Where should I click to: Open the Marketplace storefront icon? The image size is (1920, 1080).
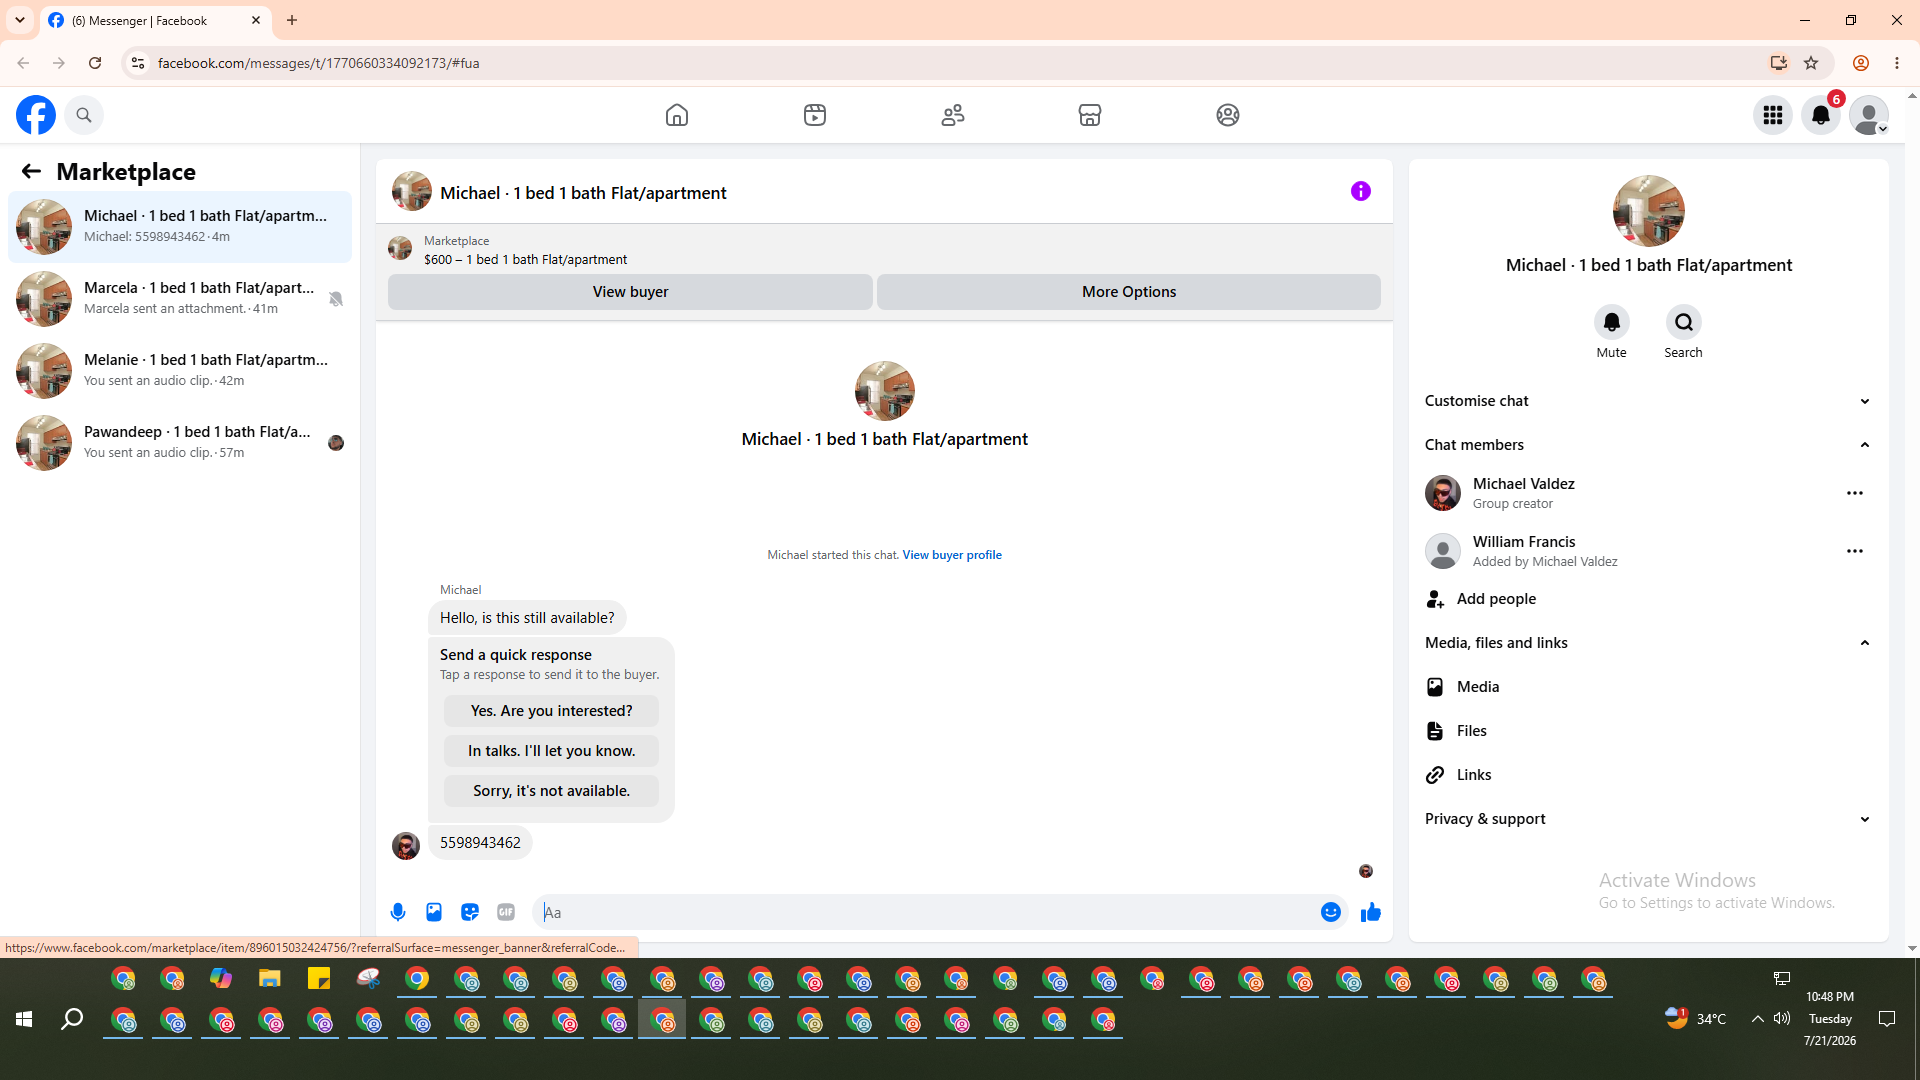pyautogui.click(x=1090, y=115)
